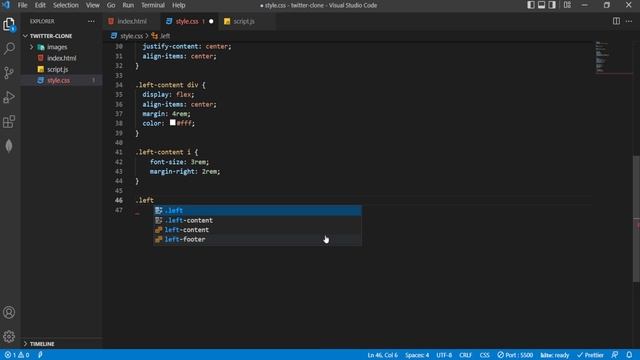Open editor More Actions ellipsis
Screen dimensions: 640x360
point(629,21)
